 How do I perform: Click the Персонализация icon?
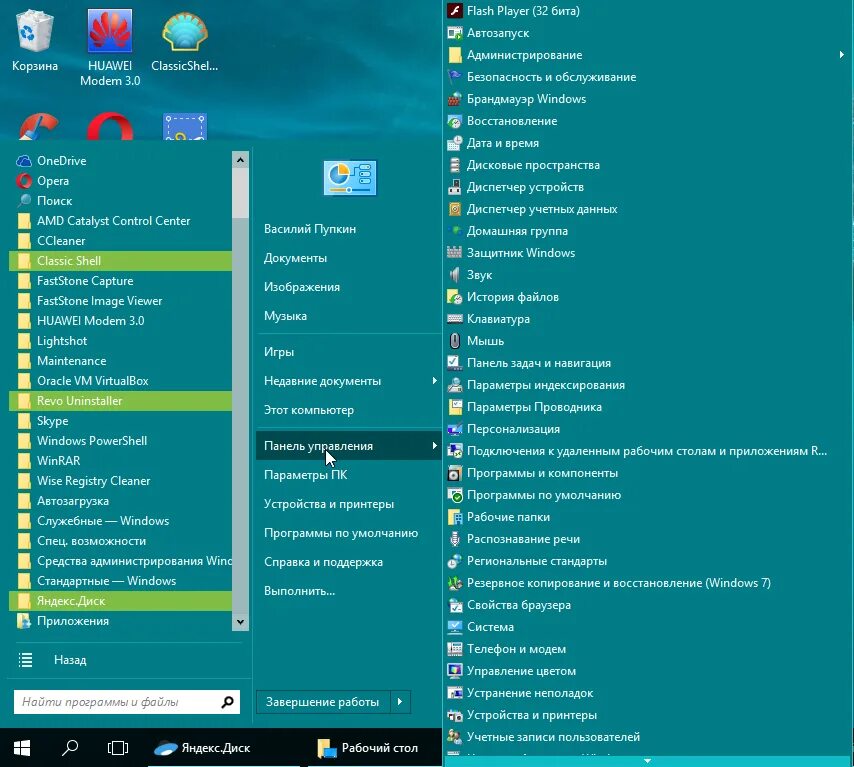[454, 429]
